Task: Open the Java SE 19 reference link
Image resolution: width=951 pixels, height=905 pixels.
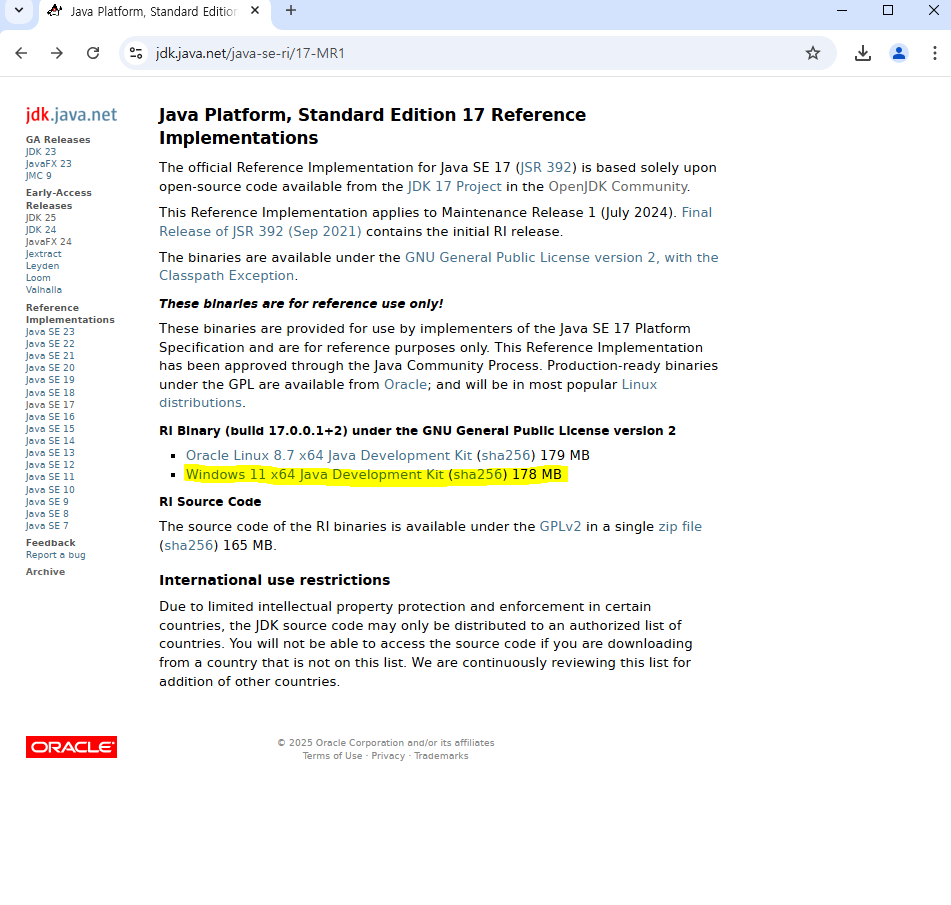Action: point(50,380)
